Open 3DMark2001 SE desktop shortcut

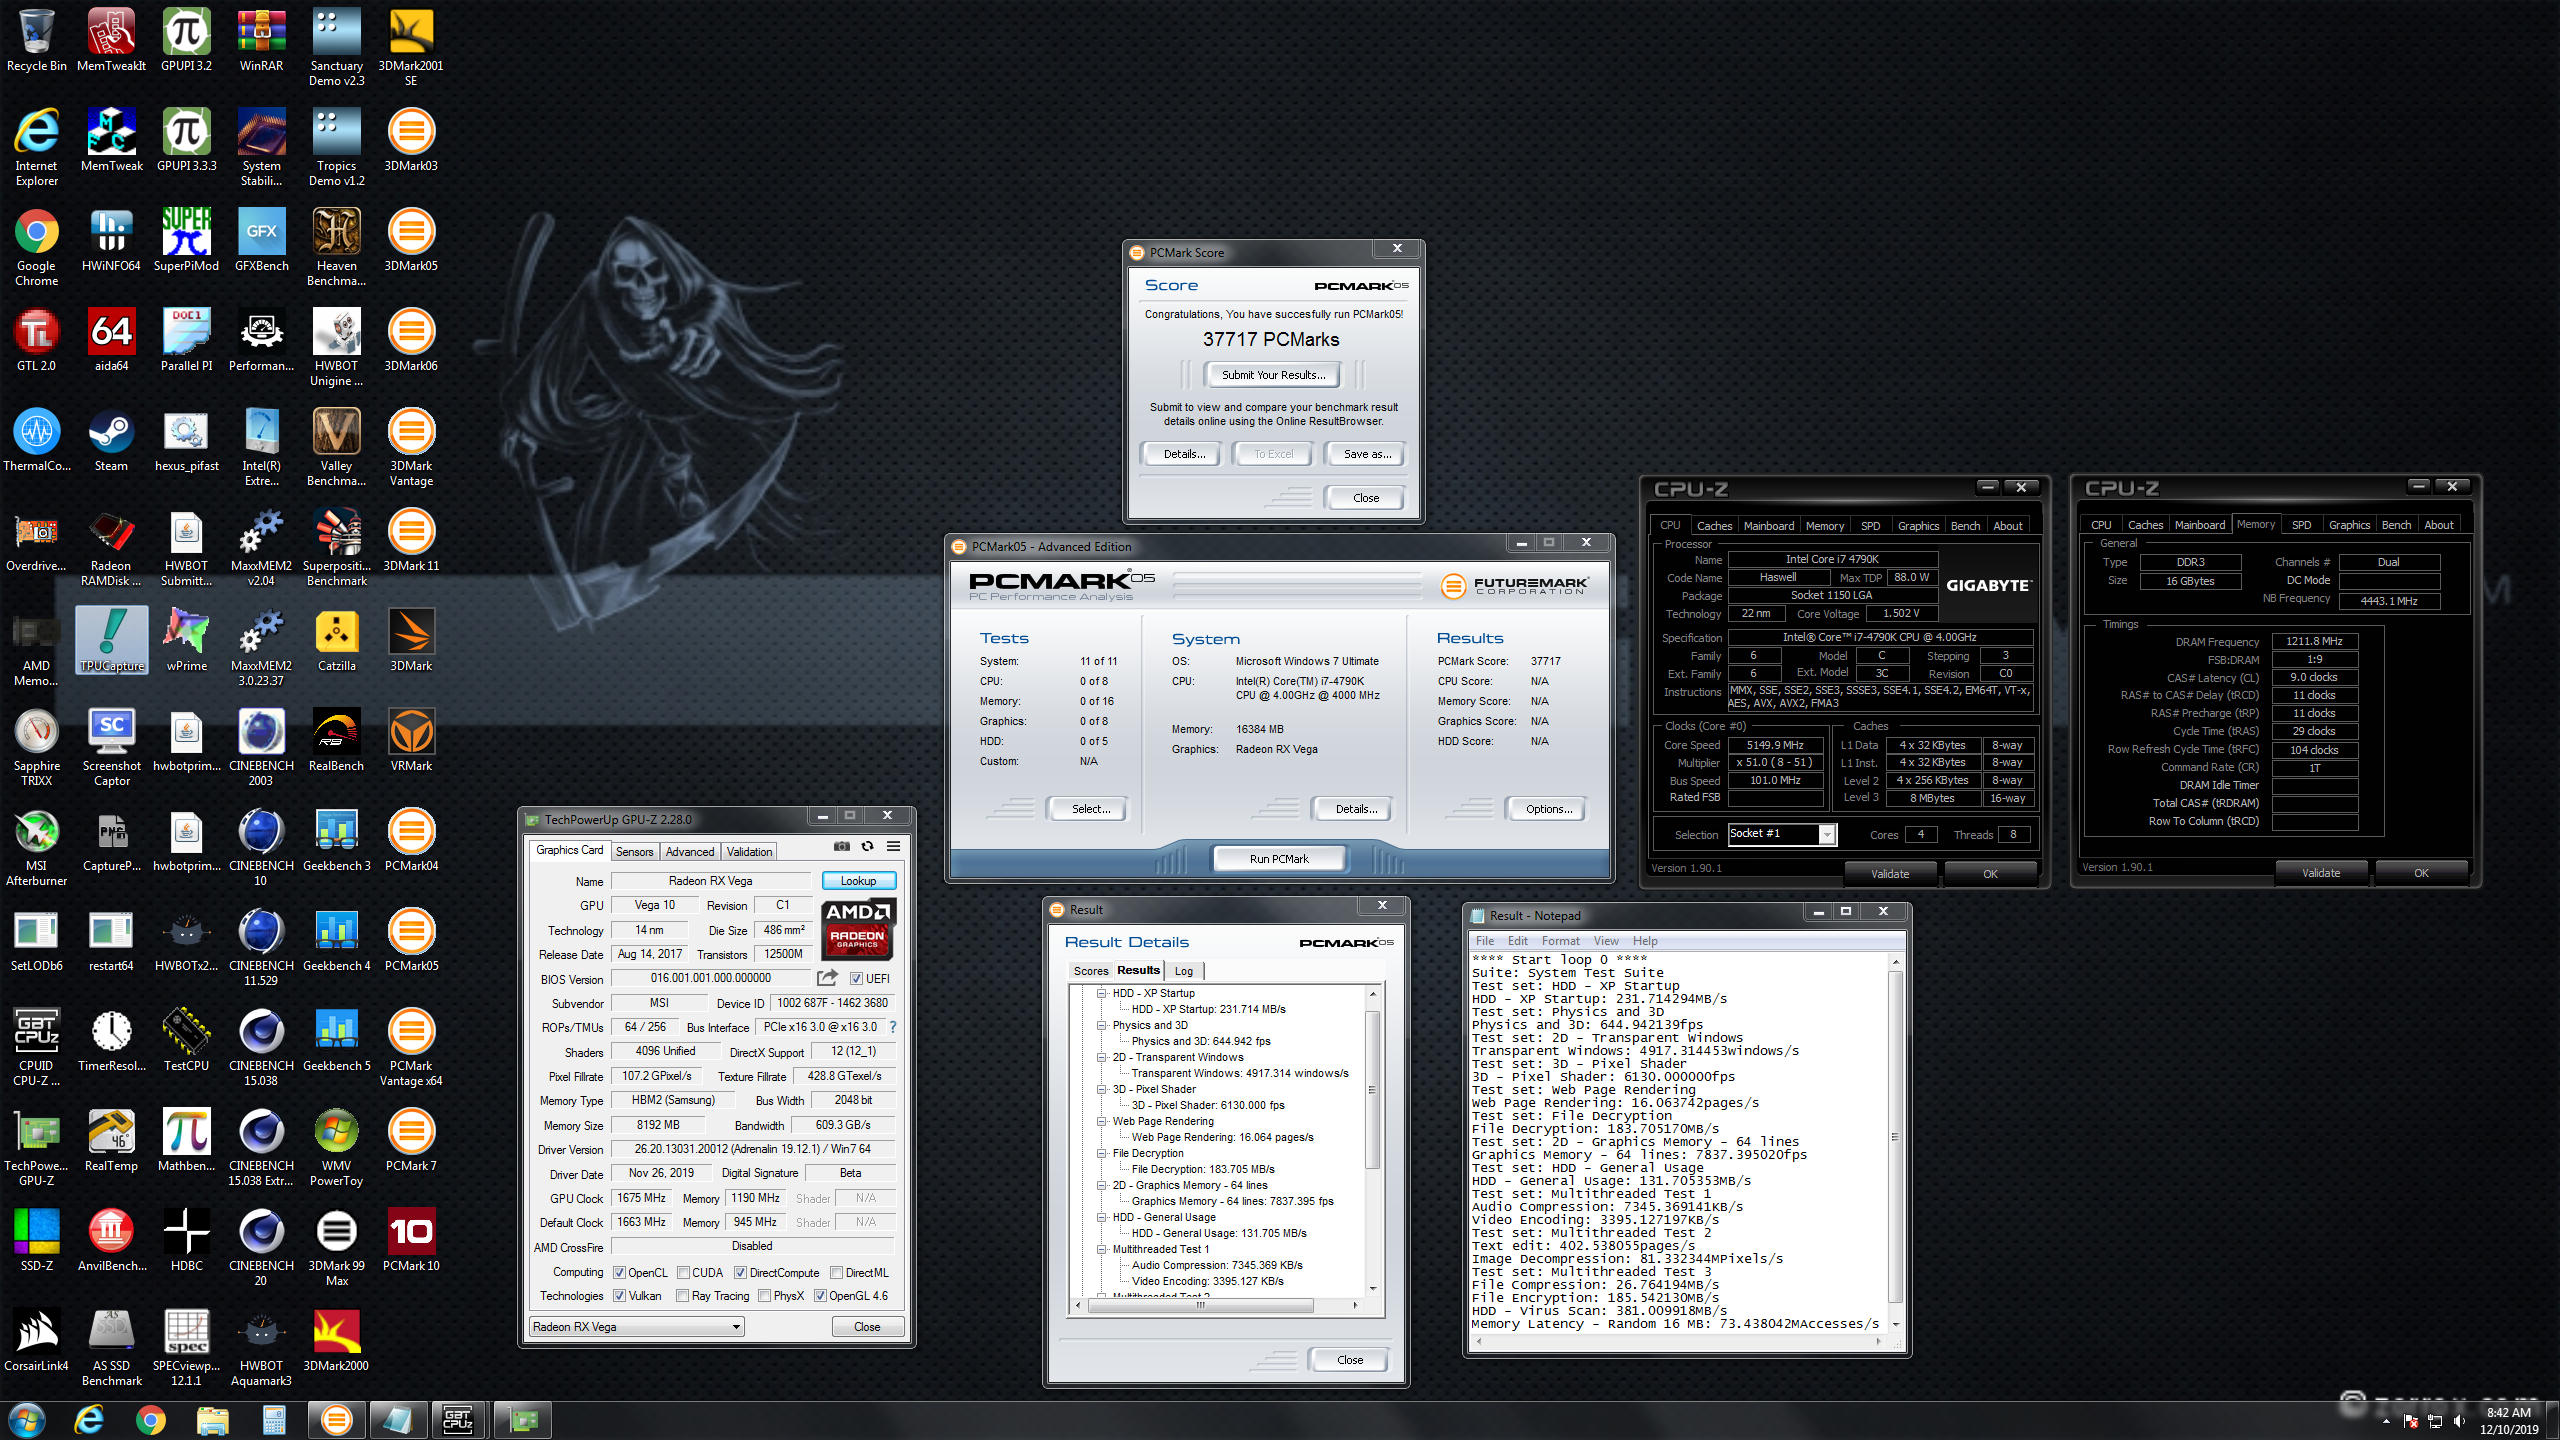(x=411, y=48)
